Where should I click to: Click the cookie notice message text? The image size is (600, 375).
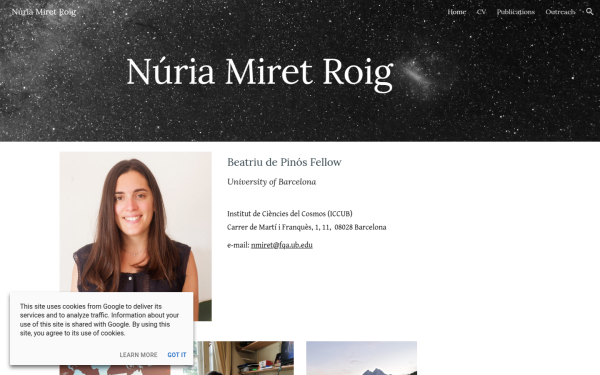(x=99, y=320)
